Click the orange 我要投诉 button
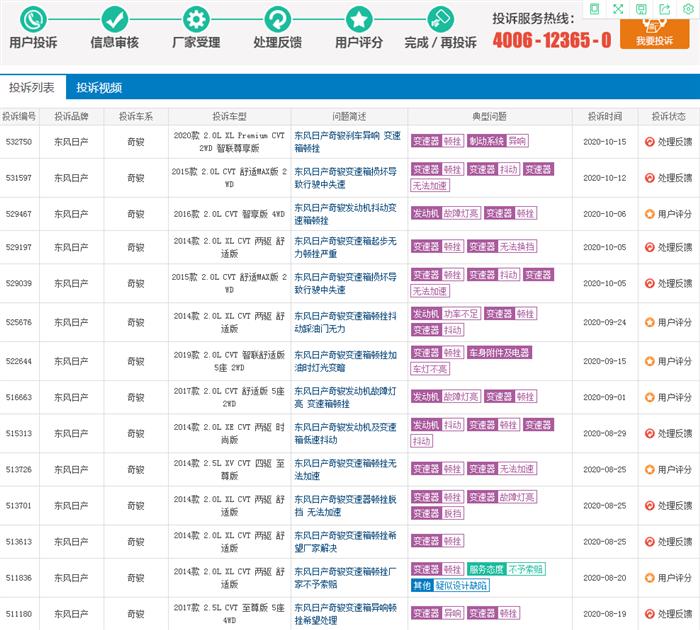The image size is (700, 630). tap(654, 32)
